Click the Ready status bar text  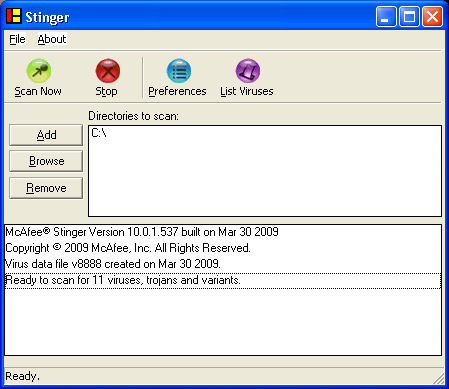point(22,376)
